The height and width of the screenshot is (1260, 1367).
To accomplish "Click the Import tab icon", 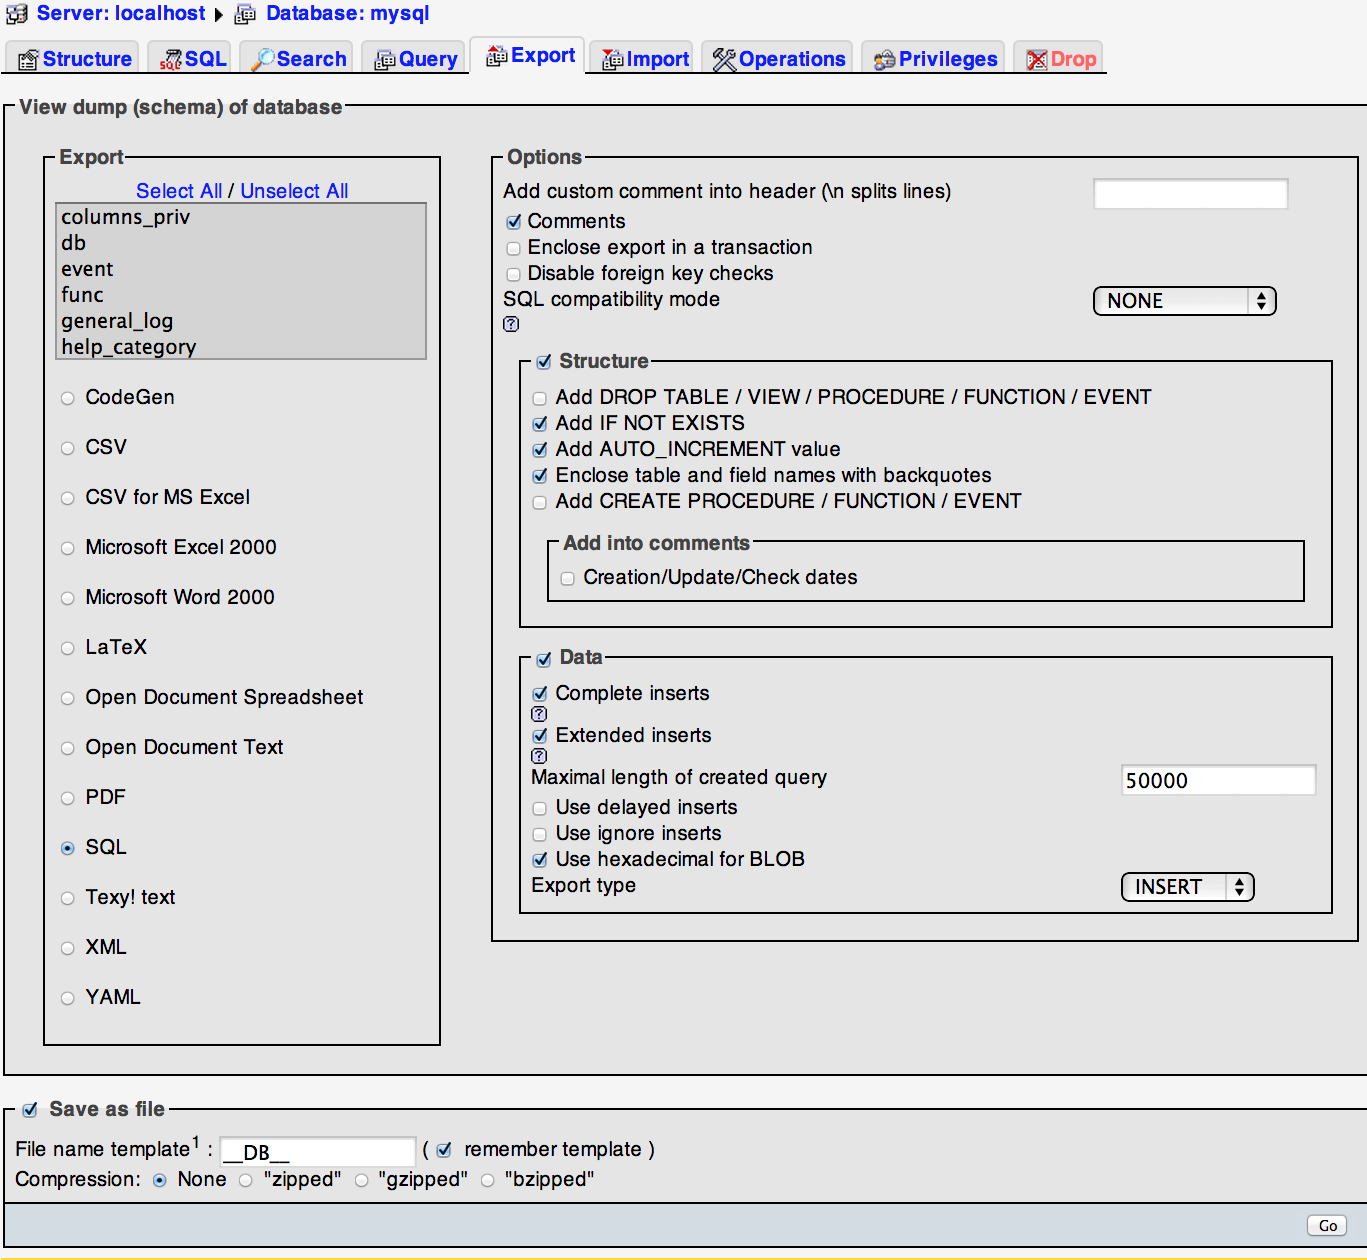I will click(x=612, y=60).
